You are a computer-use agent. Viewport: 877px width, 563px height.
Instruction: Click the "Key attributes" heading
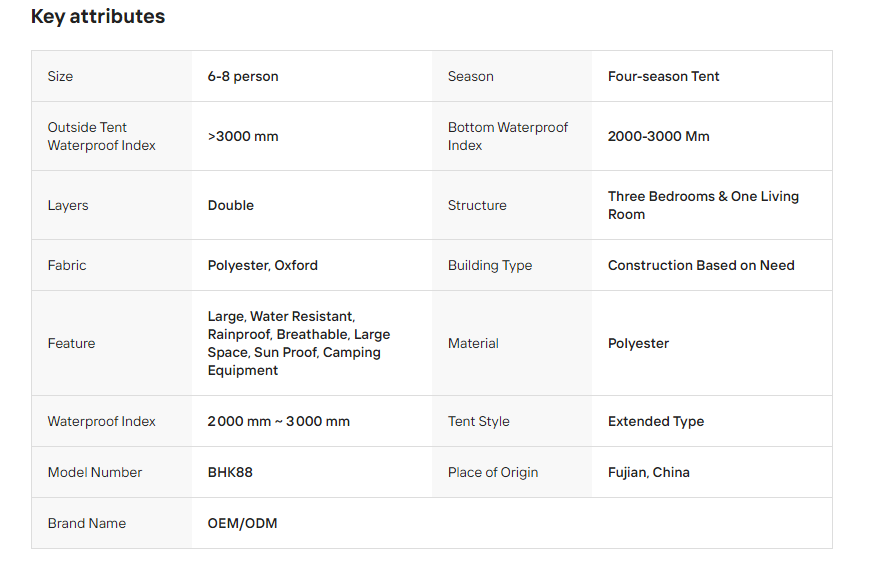pos(98,17)
